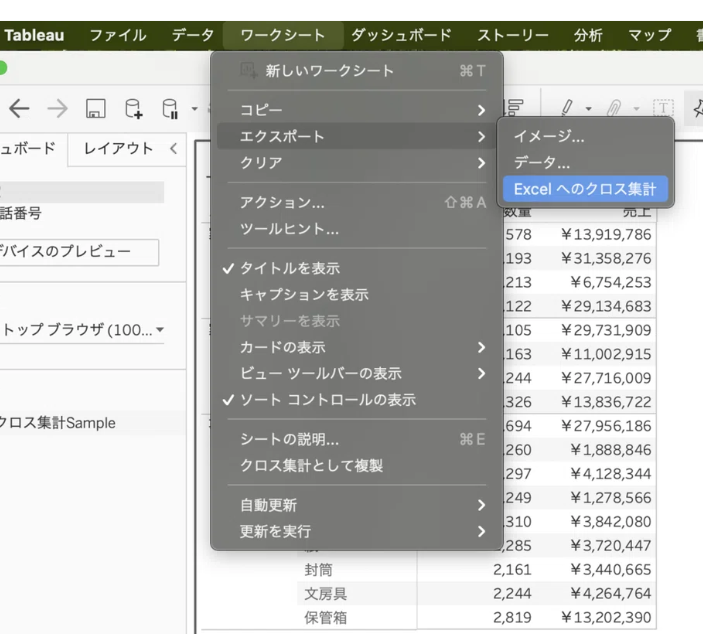The height and width of the screenshot is (634, 703).
Task: Click the ¥6,754,253 sales cell
Action: click(610, 282)
